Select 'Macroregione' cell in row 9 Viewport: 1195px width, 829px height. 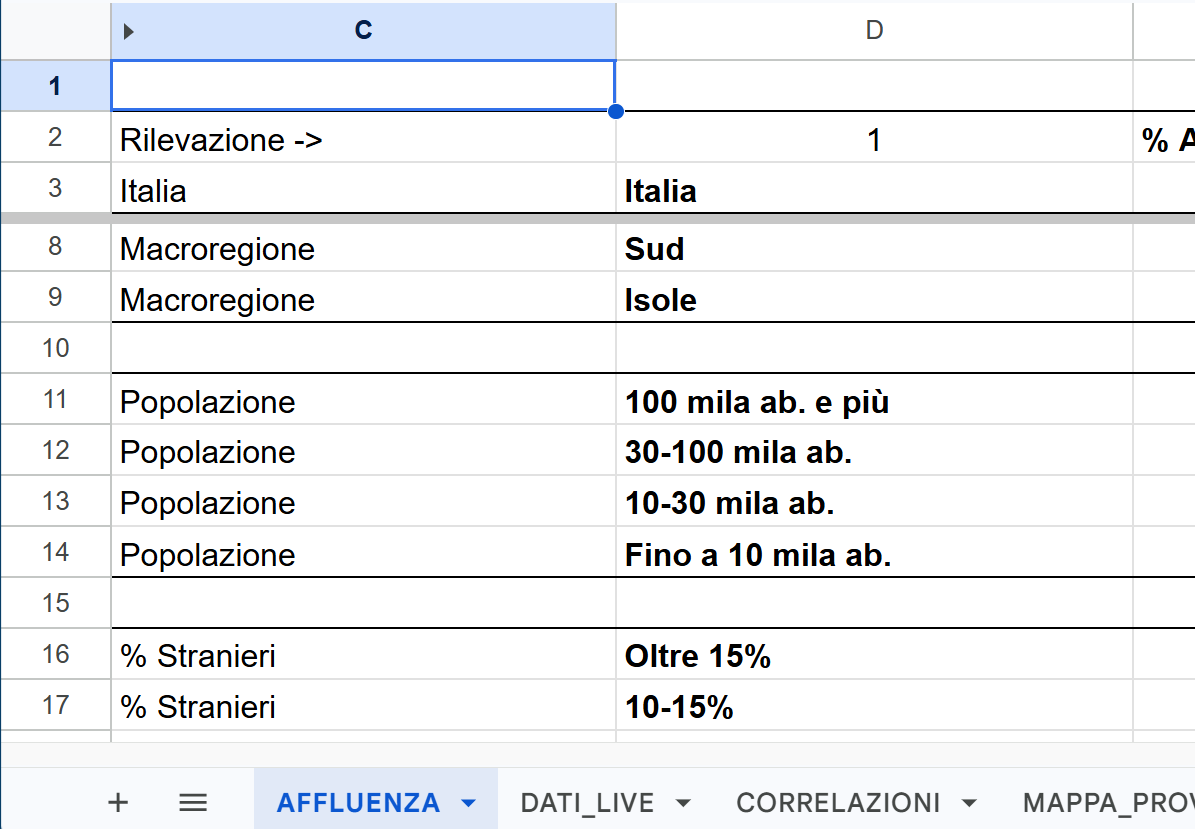click(364, 297)
